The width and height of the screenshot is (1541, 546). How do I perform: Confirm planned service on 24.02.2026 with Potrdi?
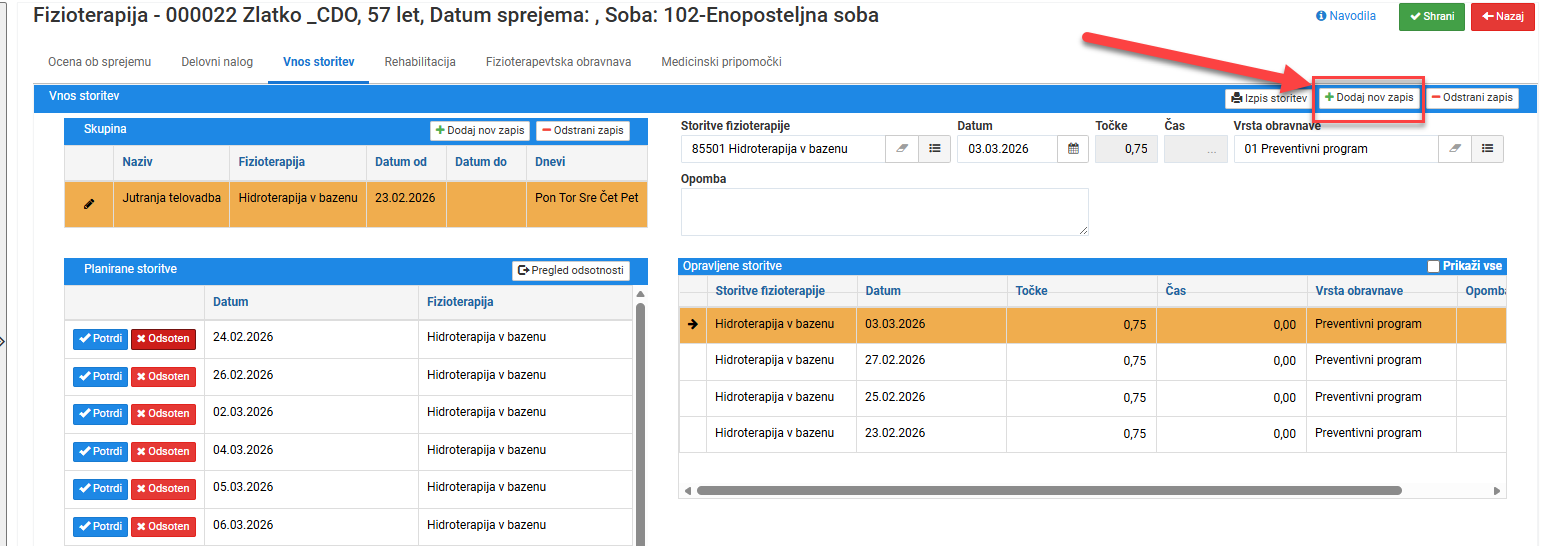[x=100, y=339]
